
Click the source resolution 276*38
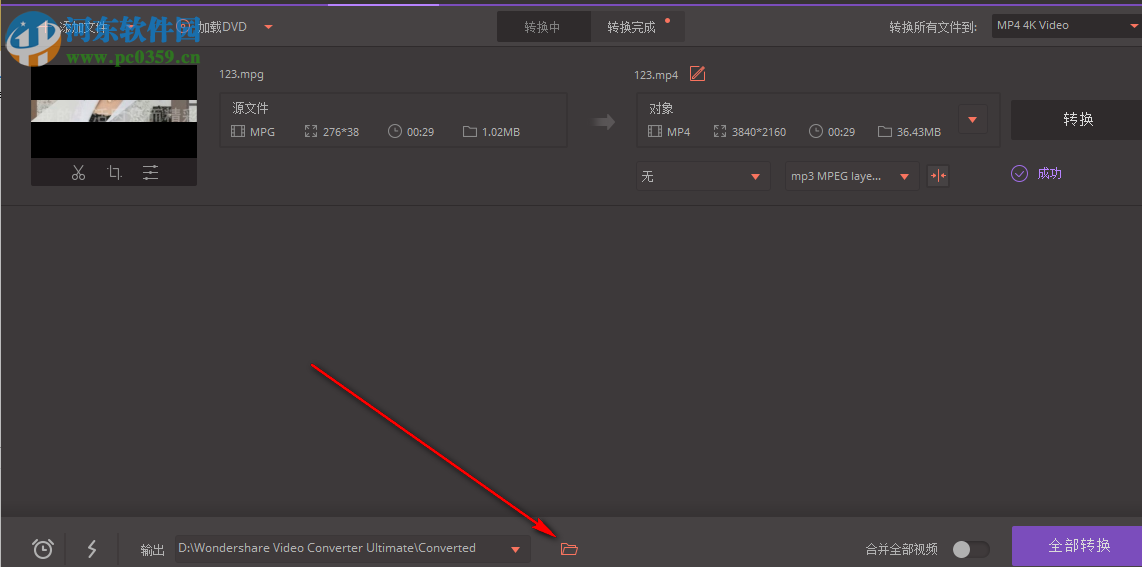point(340,132)
